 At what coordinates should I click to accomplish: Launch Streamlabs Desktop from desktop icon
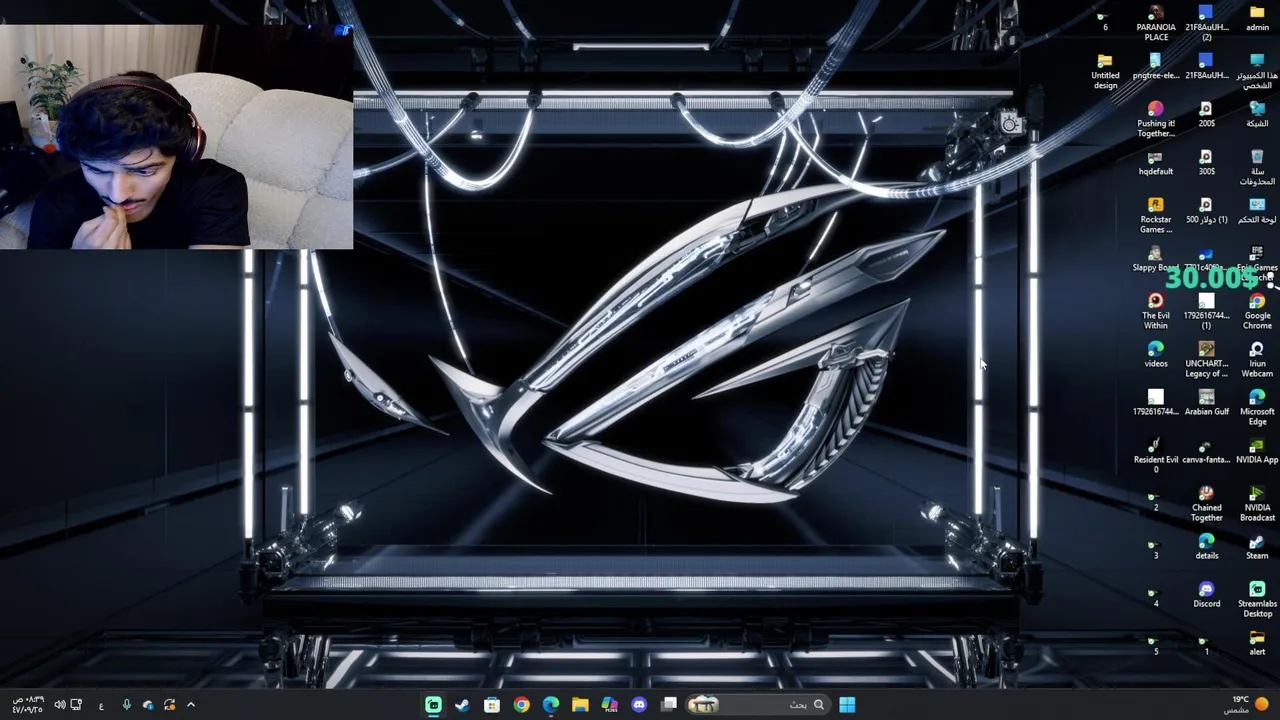pos(1257,599)
